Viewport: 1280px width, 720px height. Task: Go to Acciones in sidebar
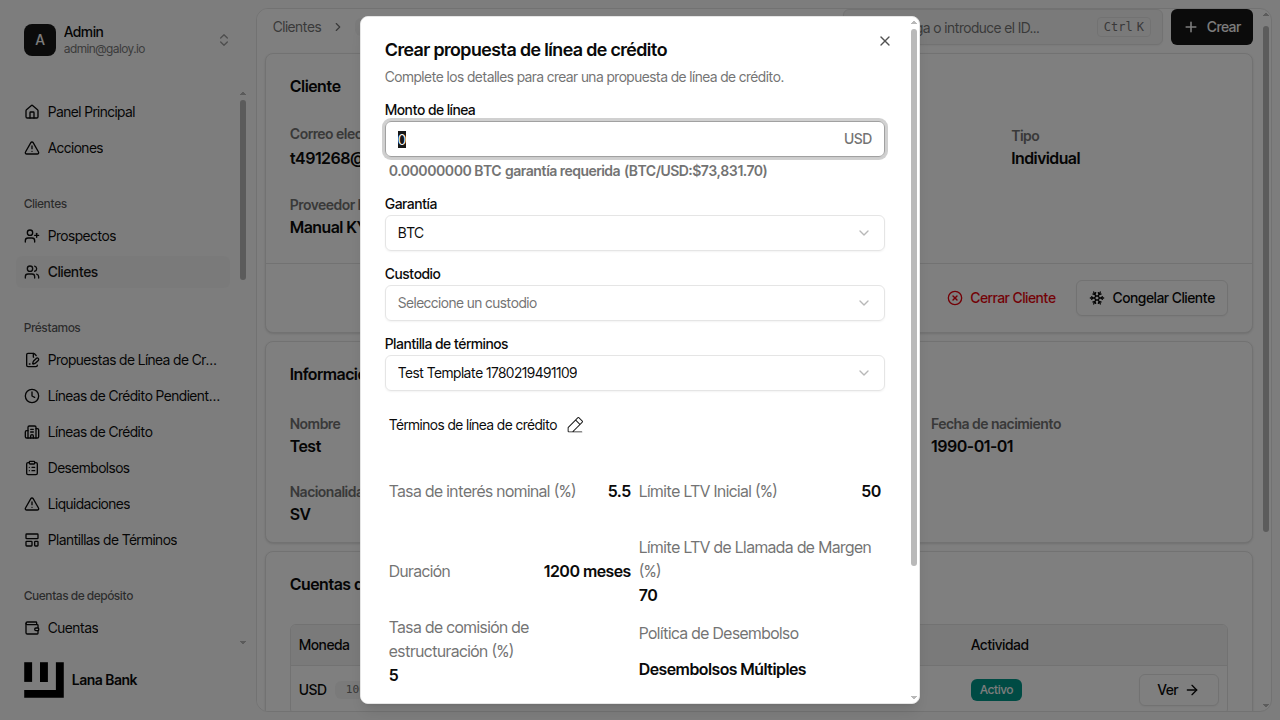click(x=123, y=148)
